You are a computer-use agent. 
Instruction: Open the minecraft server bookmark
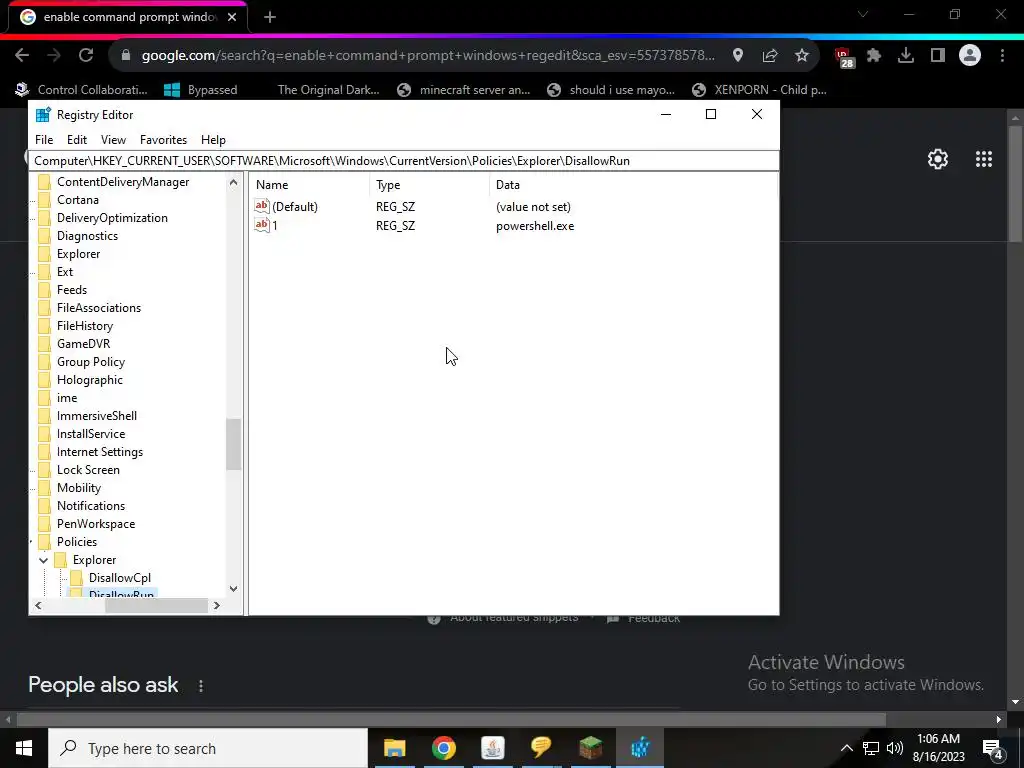pos(464,90)
